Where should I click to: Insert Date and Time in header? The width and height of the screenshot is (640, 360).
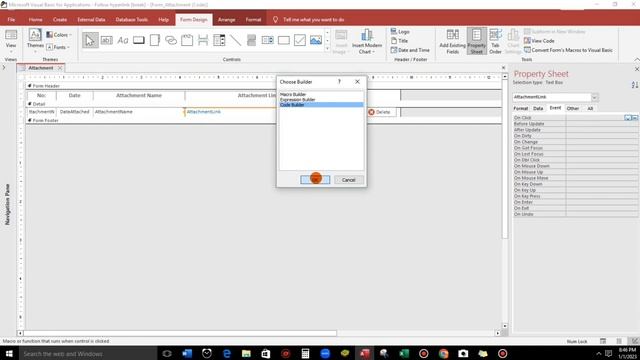tap(410, 50)
